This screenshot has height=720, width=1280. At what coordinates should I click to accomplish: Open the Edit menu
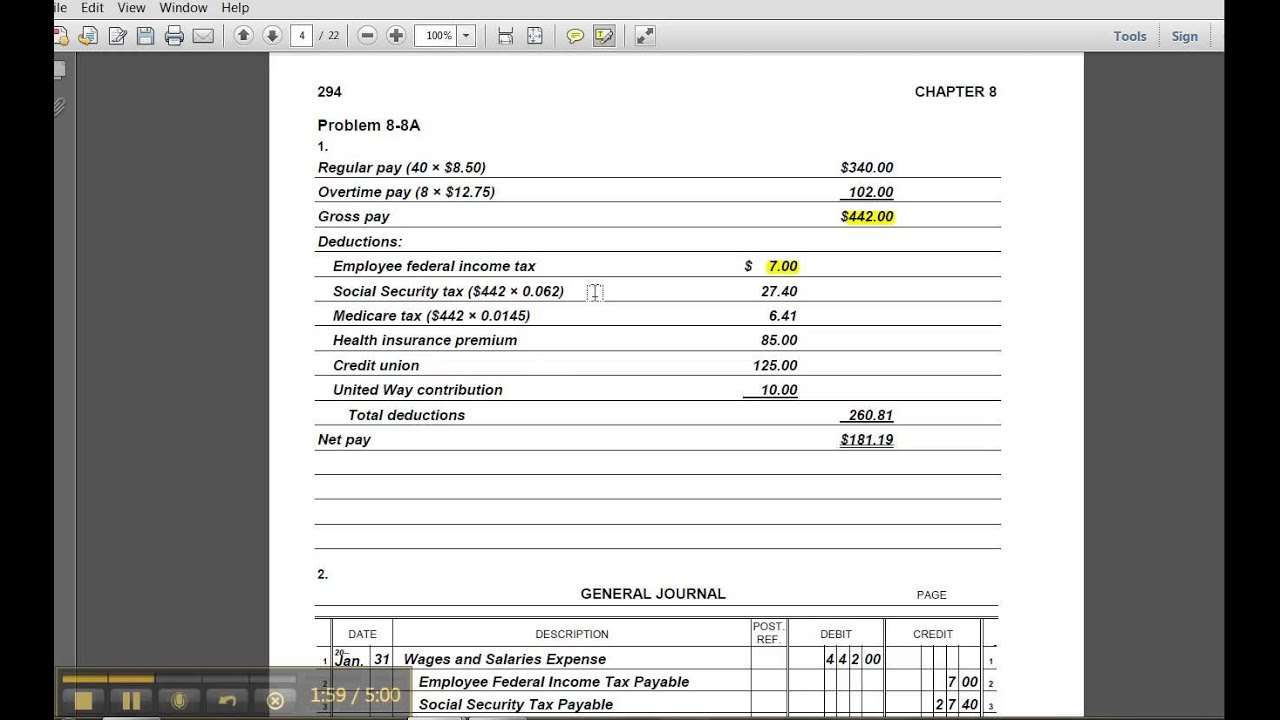(x=92, y=8)
